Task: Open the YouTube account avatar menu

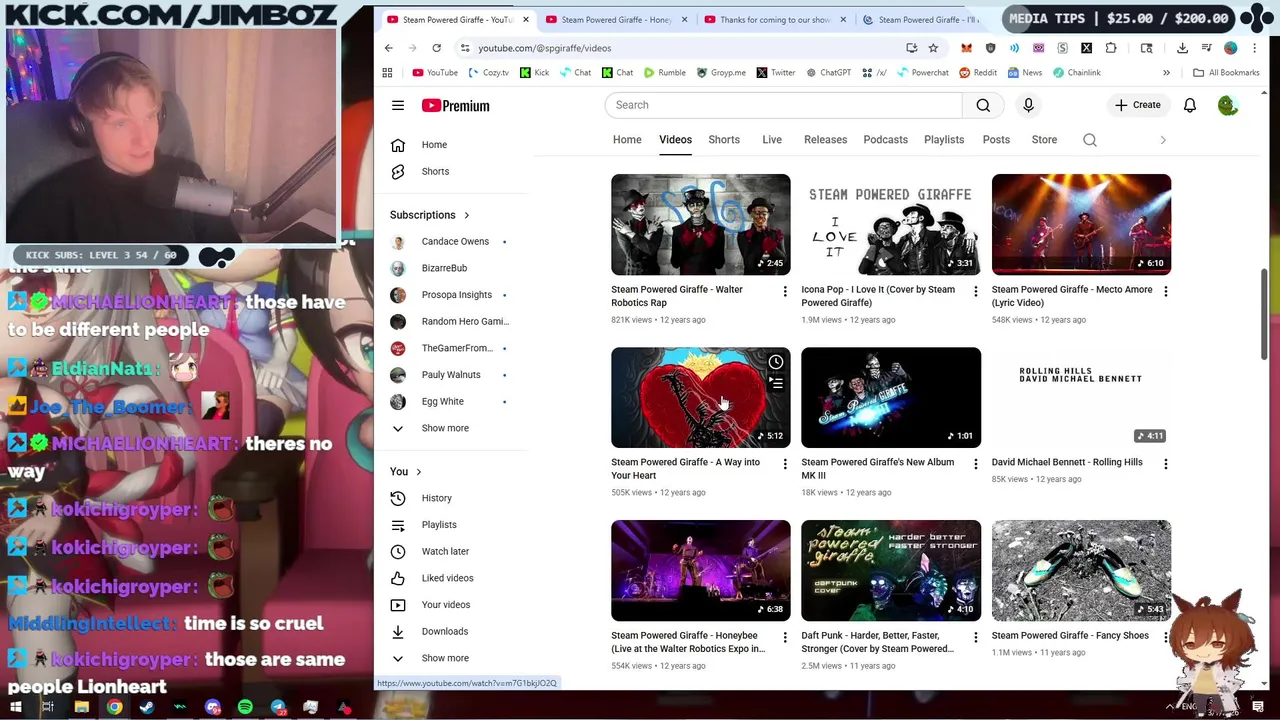Action: 1228,105
